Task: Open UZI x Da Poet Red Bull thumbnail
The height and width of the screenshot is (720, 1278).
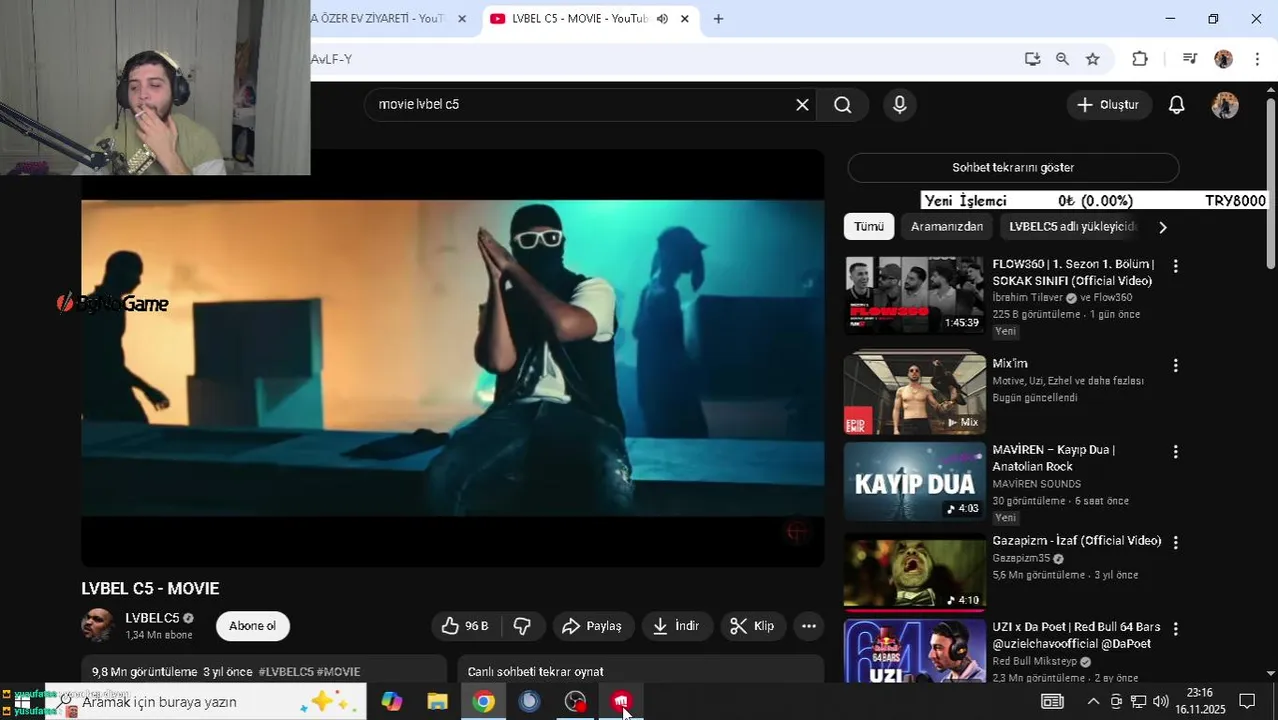Action: (915, 651)
